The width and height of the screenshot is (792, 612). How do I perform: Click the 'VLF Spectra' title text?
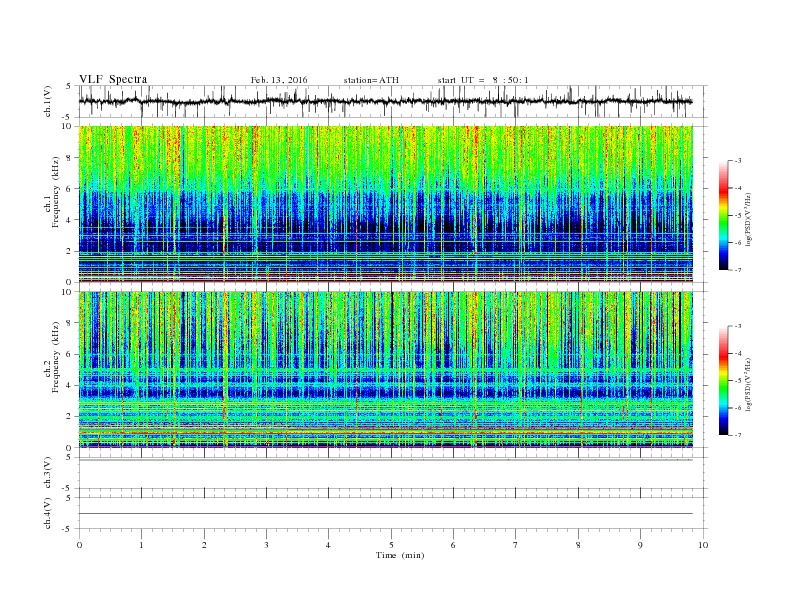(x=113, y=79)
